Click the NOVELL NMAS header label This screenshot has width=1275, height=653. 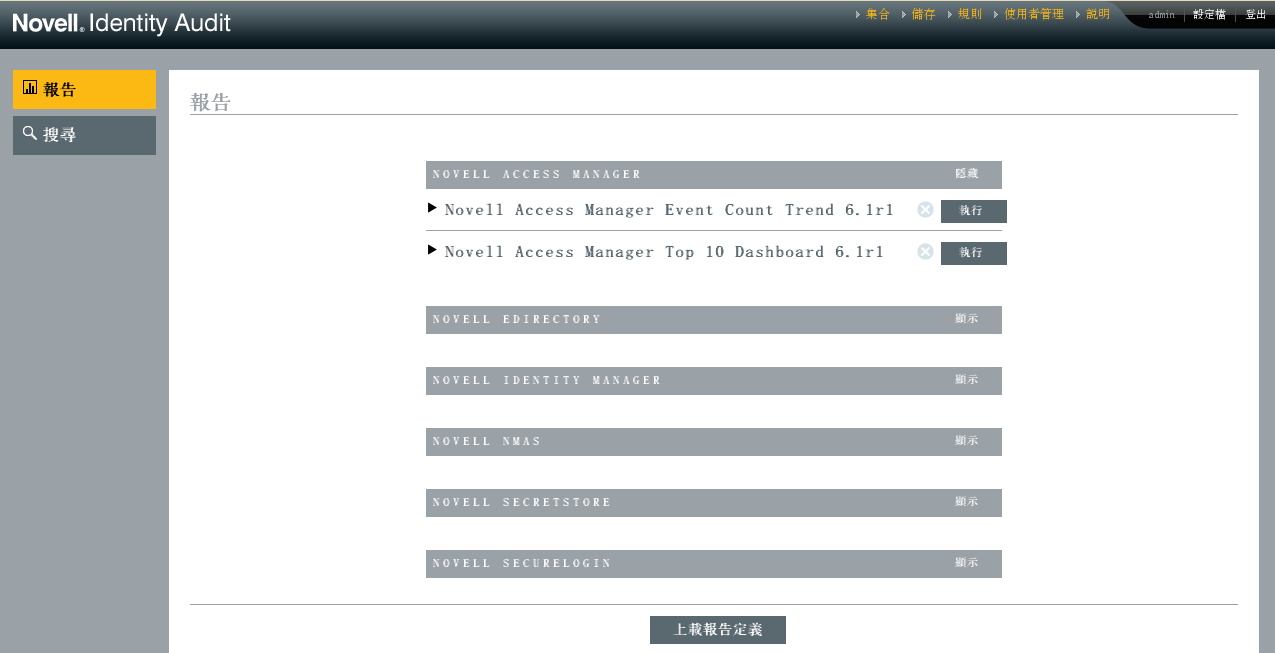[x=487, y=442]
